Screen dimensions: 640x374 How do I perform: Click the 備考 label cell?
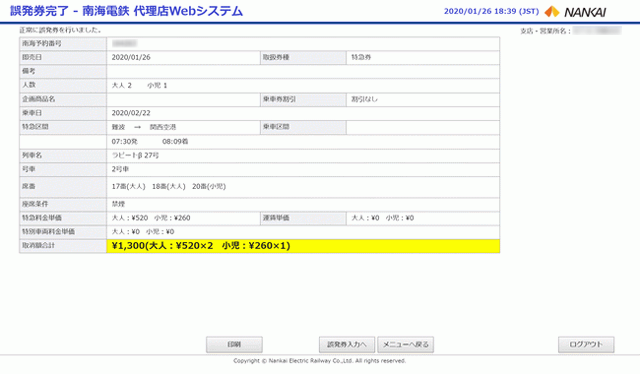coord(63,71)
